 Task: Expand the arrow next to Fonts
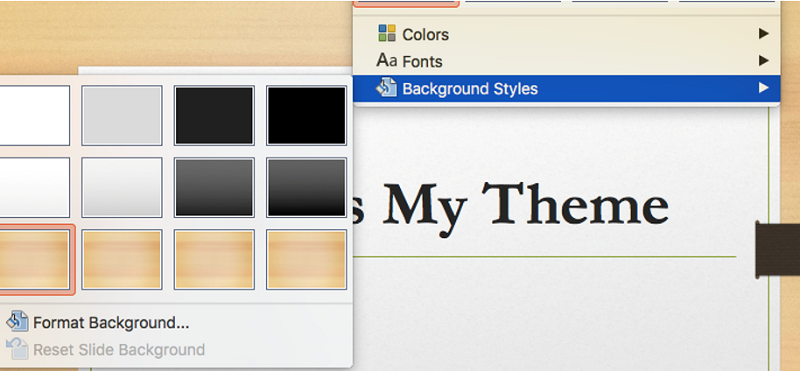763,61
